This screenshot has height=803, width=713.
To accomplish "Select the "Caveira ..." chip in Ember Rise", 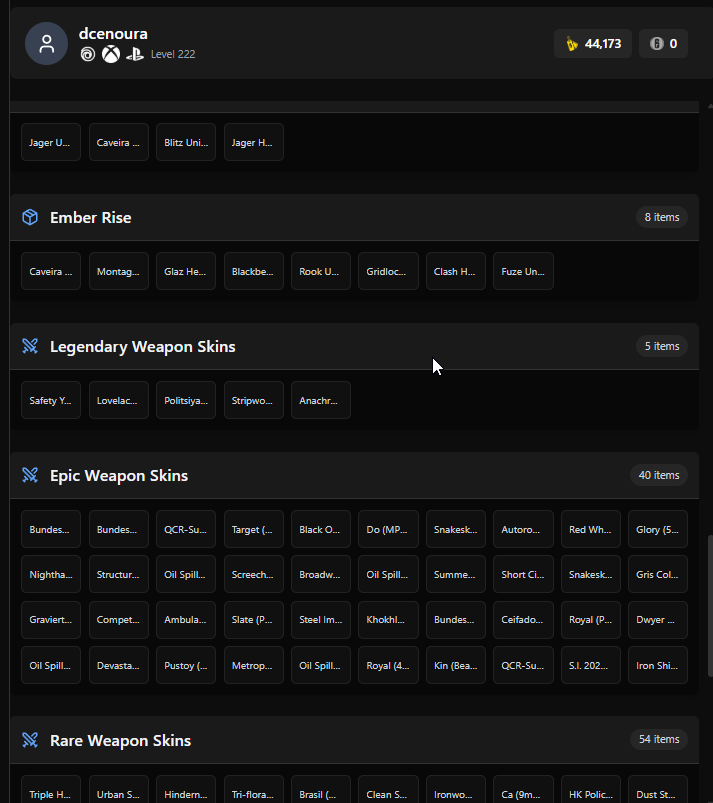I will [51, 271].
